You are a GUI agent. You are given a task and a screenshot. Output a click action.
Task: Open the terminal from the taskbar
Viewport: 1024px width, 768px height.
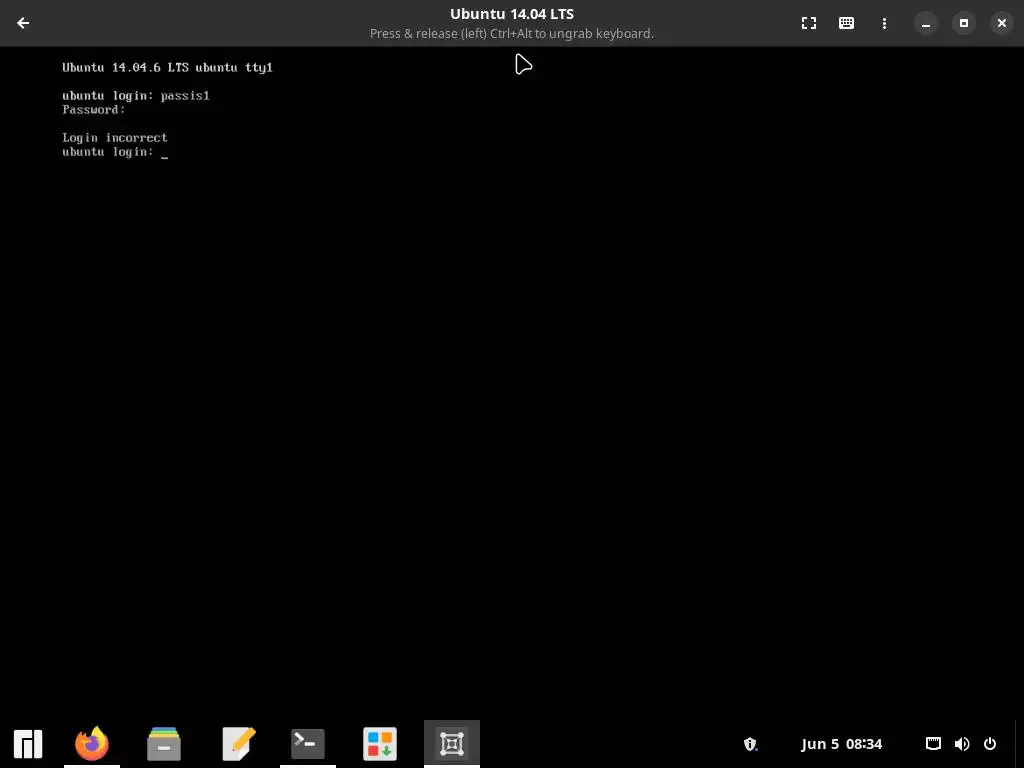click(308, 744)
